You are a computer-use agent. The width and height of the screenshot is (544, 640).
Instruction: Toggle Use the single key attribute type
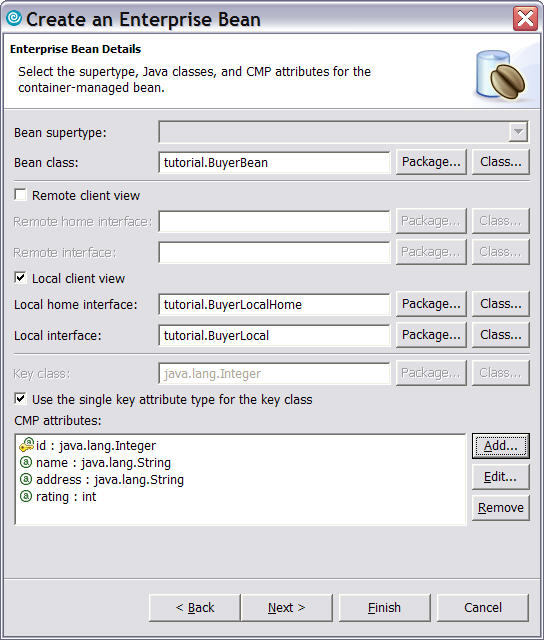[x=20, y=398]
